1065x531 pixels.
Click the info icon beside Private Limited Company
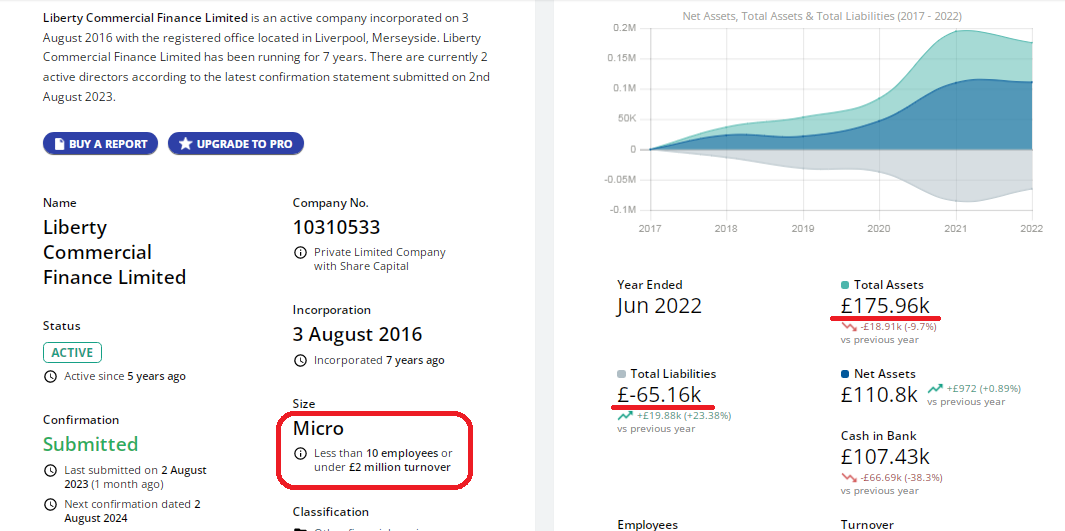pos(300,253)
